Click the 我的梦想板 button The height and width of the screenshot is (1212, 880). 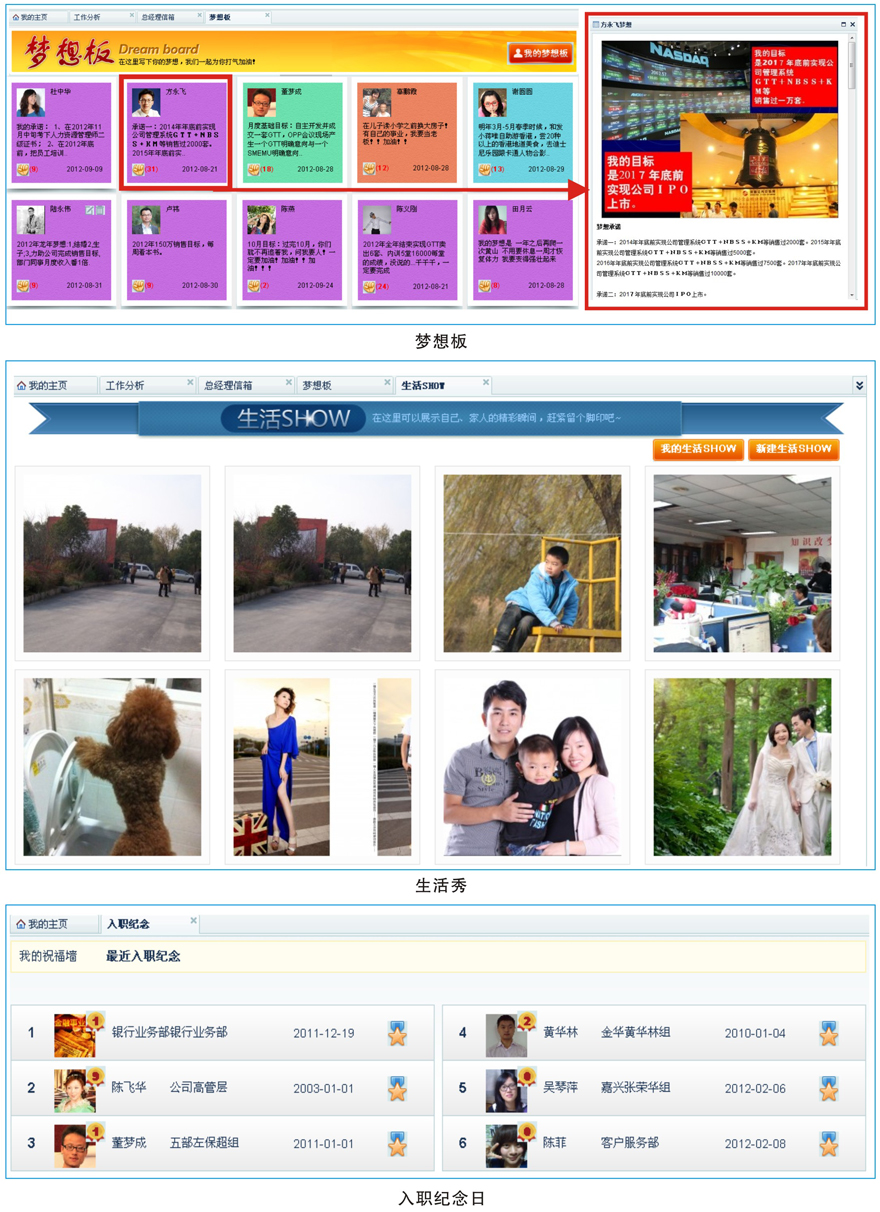[x=540, y=53]
